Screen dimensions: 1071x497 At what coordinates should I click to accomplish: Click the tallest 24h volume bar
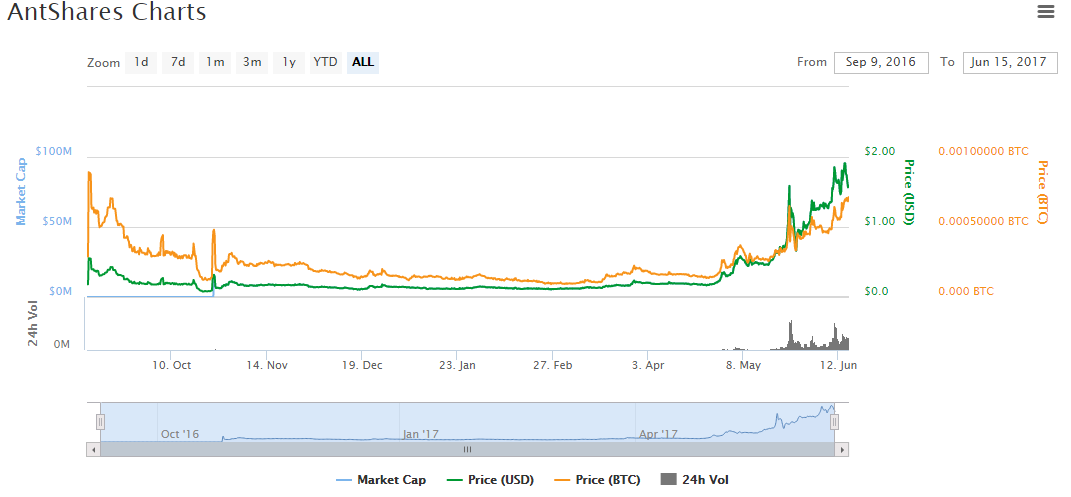790,335
